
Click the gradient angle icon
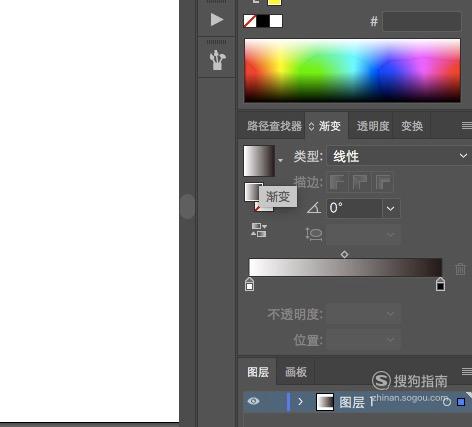pos(314,208)
